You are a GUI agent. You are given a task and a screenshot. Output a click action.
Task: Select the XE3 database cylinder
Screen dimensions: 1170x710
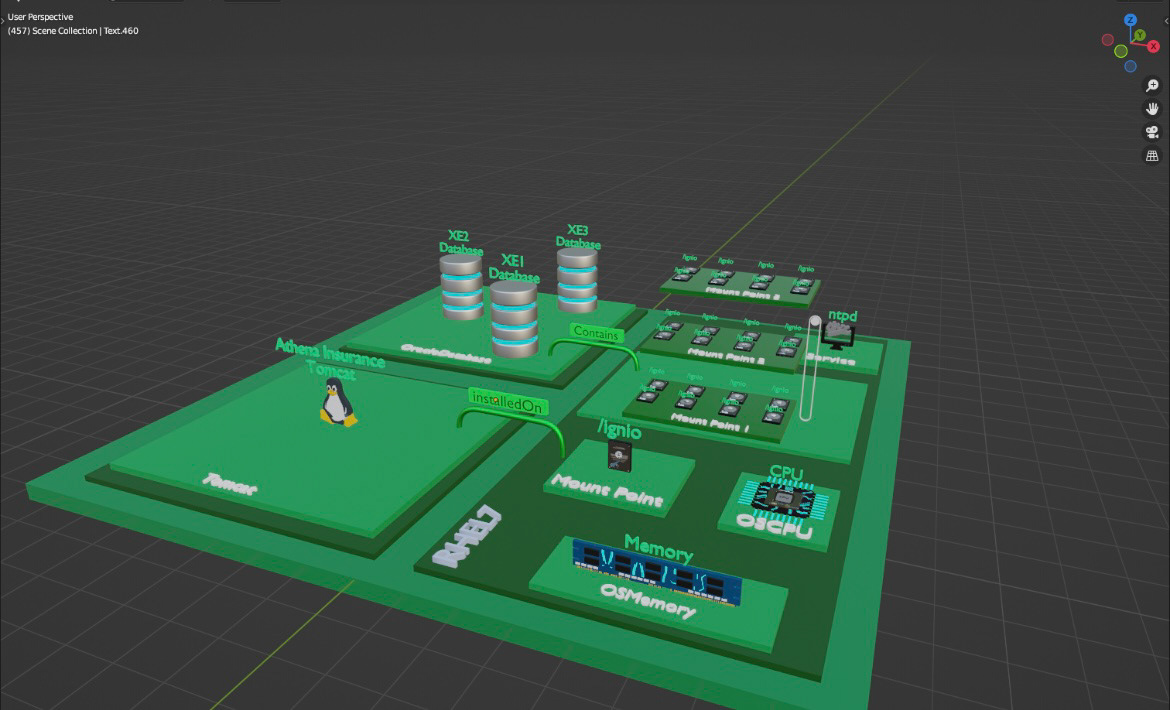578,280
